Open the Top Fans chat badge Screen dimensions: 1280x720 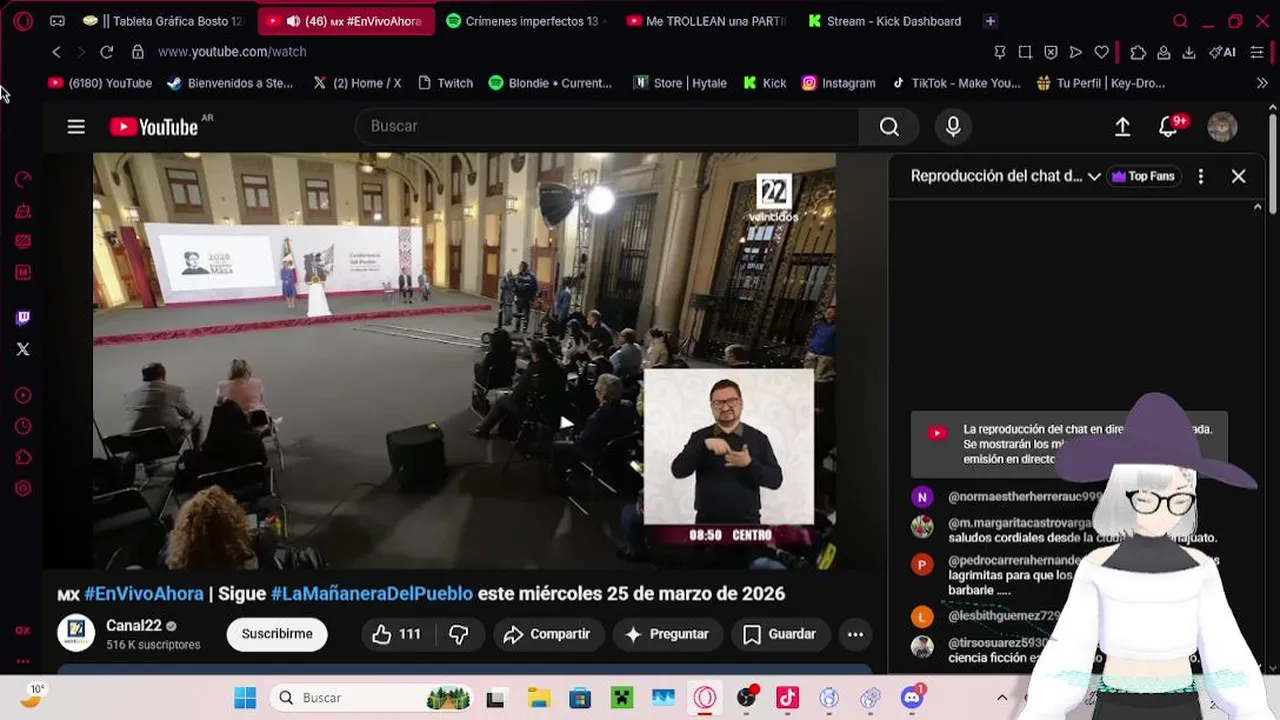tap(1143, 176)
